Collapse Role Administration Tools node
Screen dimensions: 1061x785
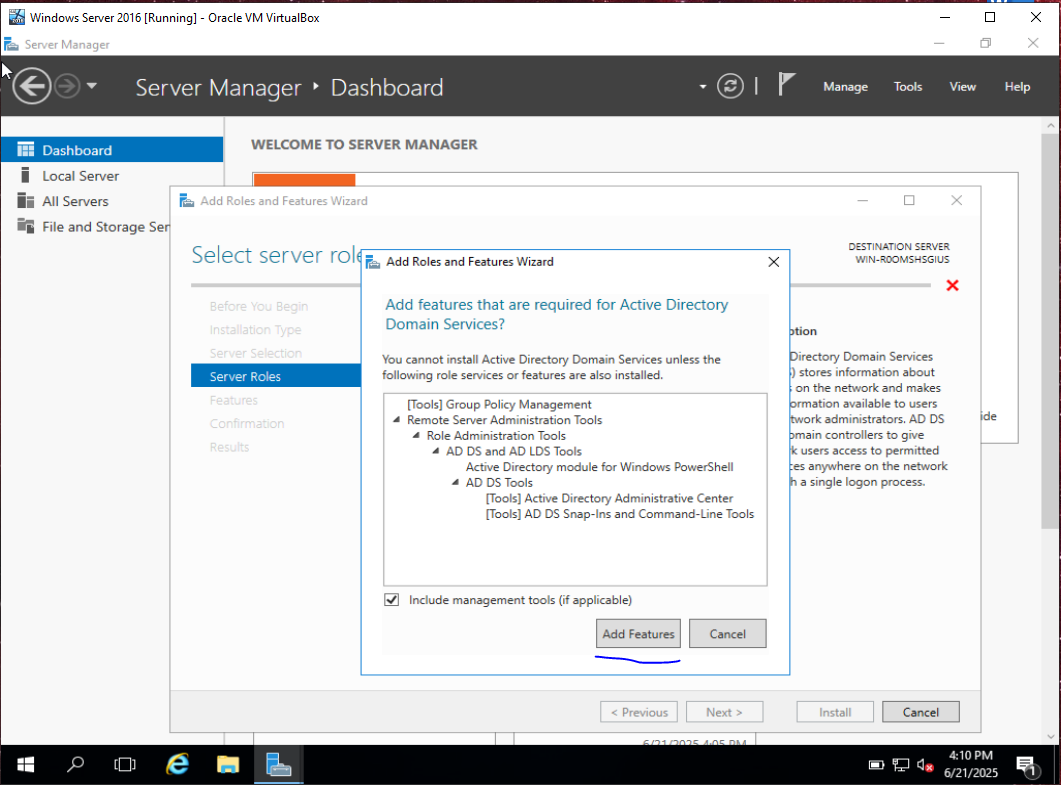pos(416,435)
